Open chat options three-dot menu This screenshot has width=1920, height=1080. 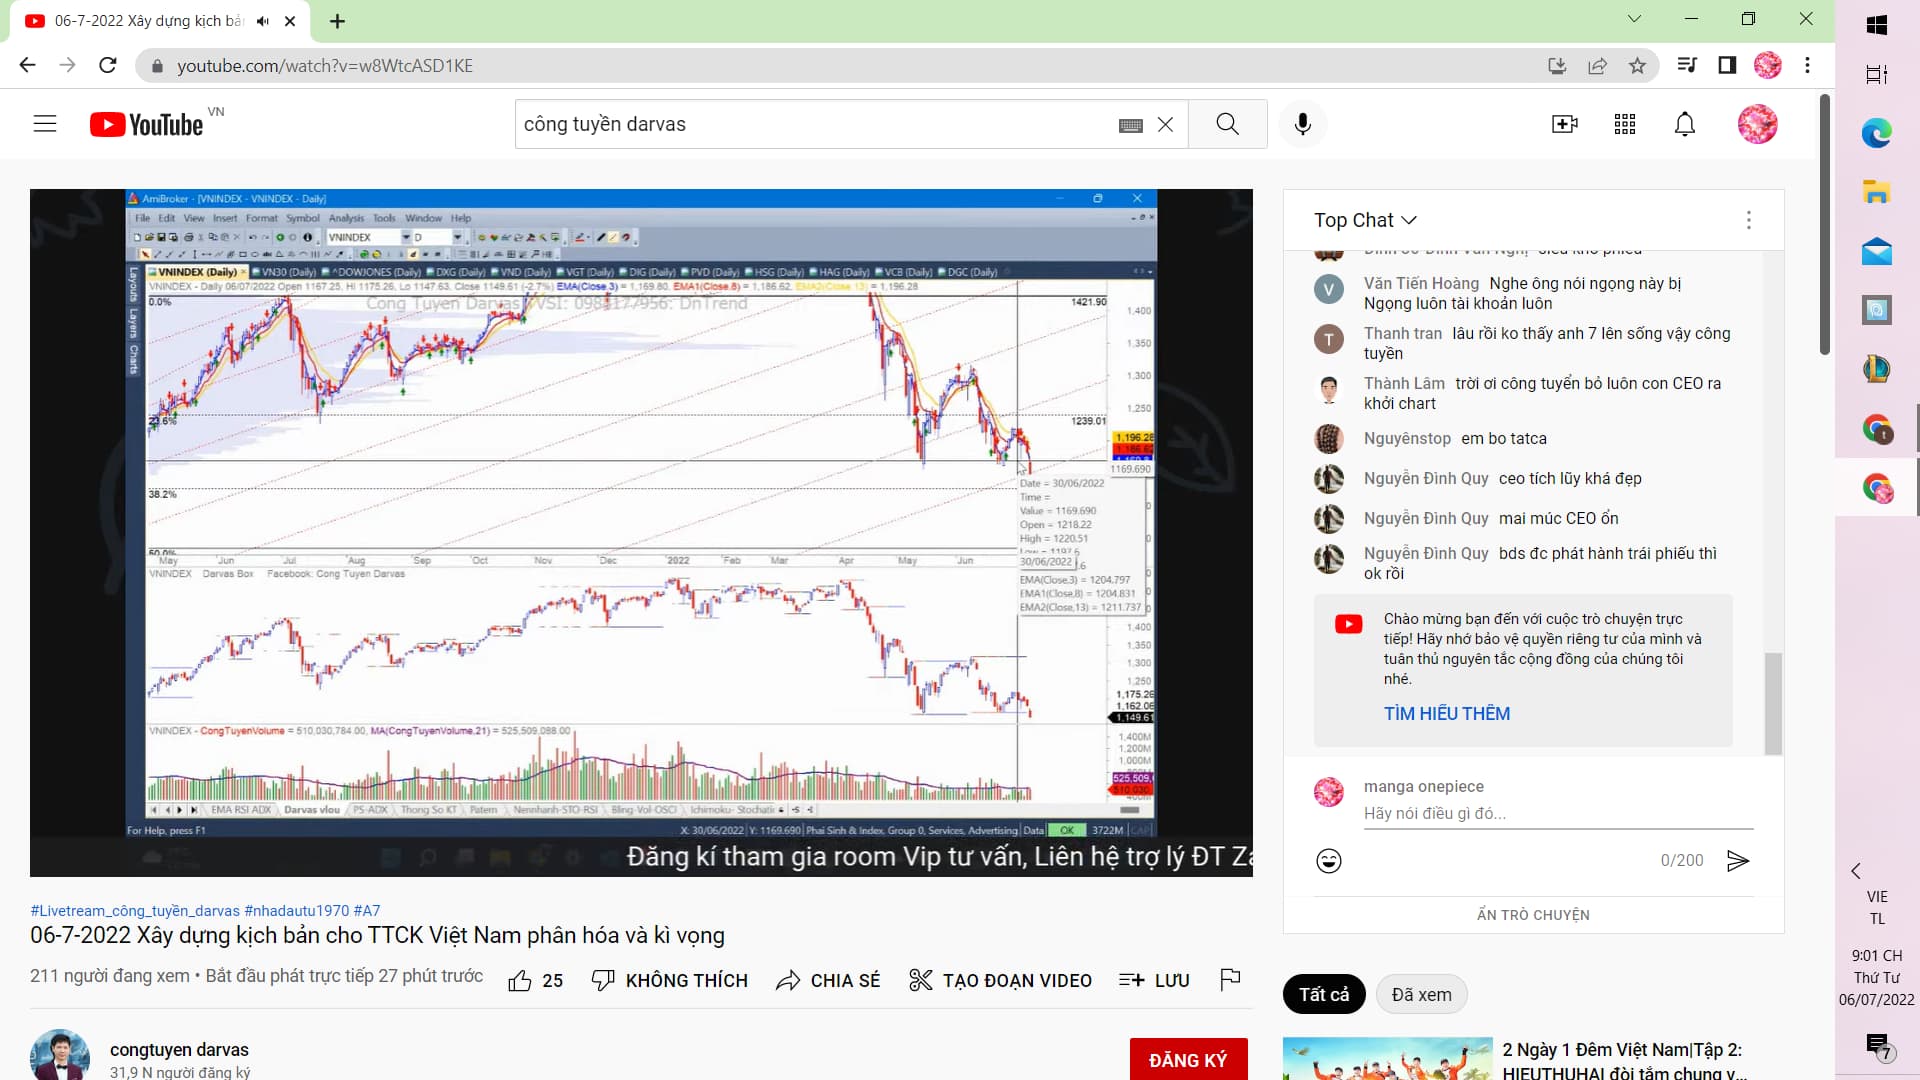[1748, 220]
